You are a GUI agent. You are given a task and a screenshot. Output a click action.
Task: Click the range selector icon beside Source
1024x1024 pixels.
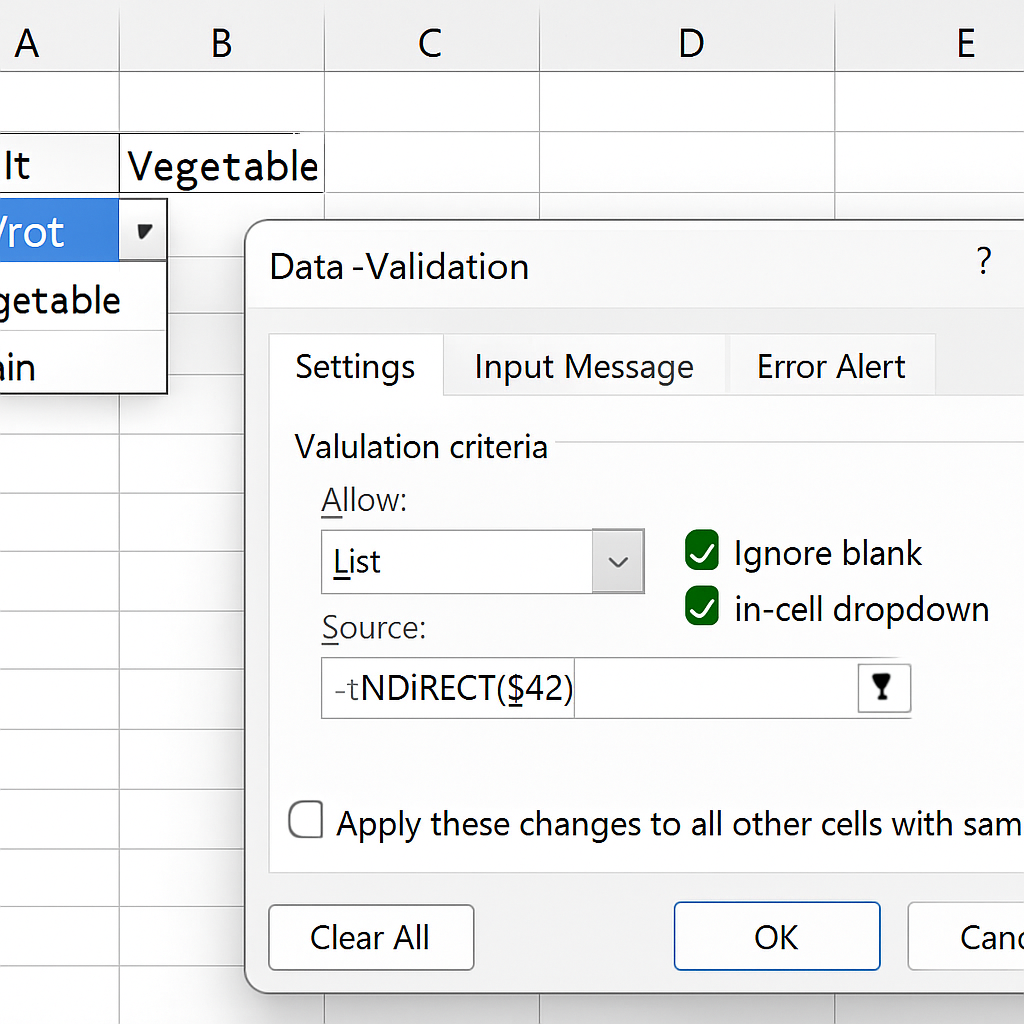coord(884,687)
